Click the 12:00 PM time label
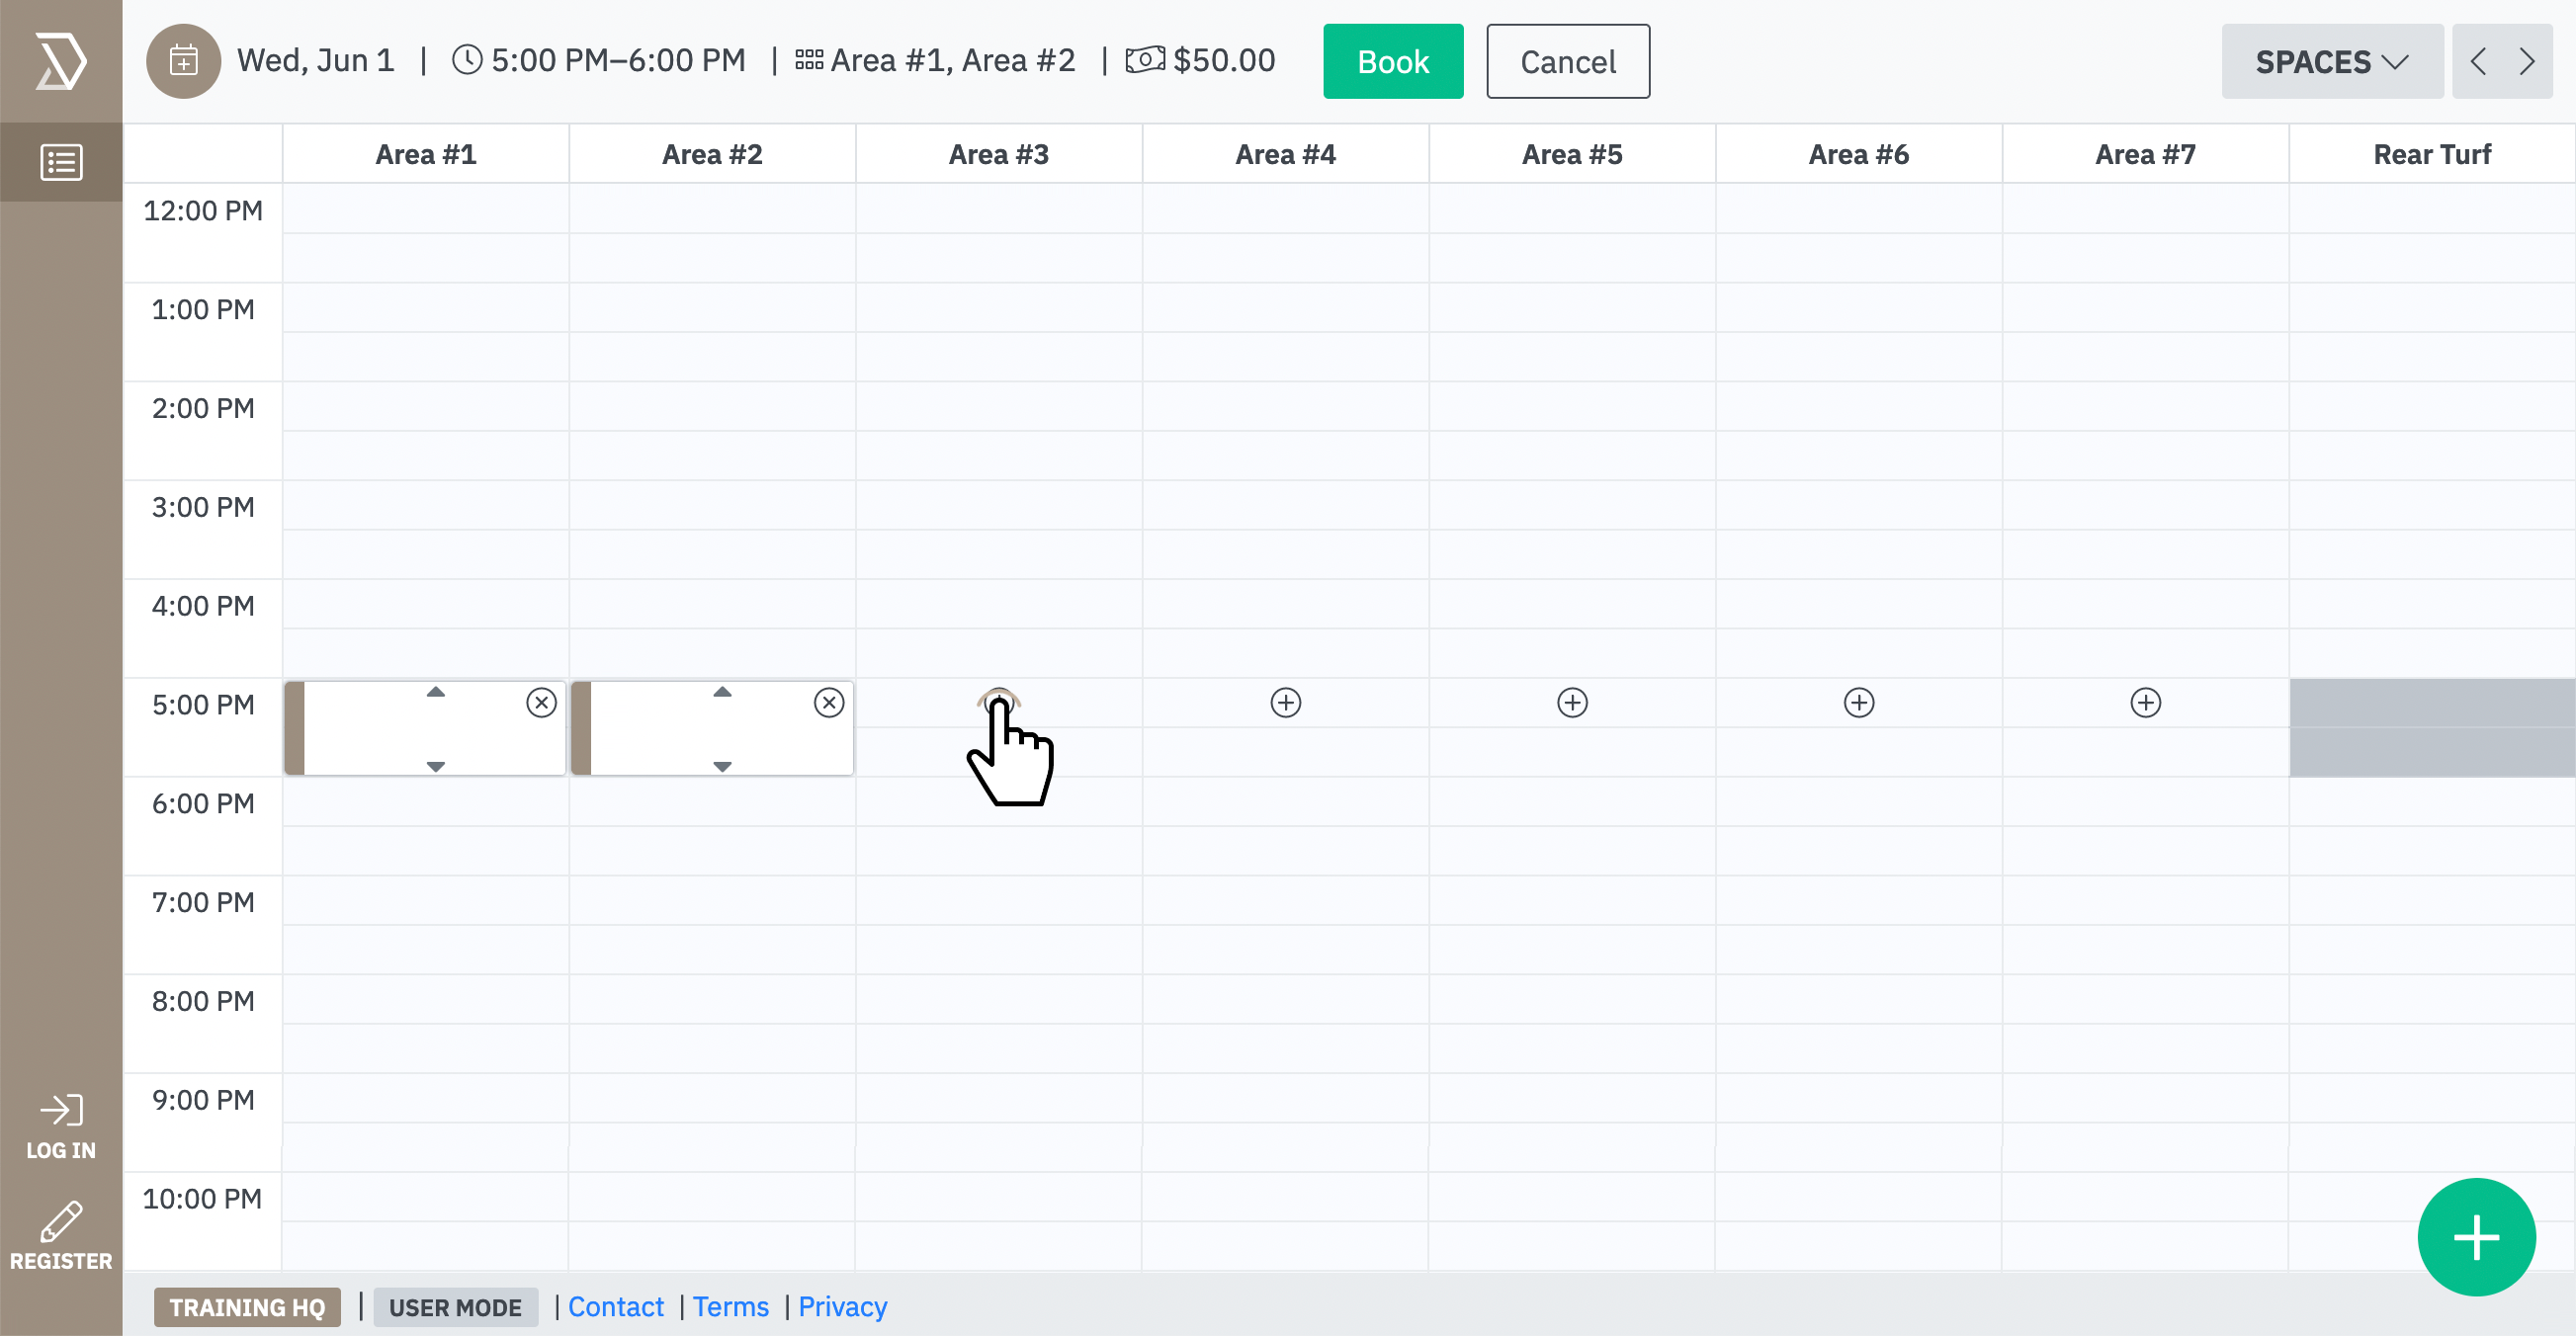This screenshot has width=2576, height=1336. pyautogui.click(x=203, y=210)
